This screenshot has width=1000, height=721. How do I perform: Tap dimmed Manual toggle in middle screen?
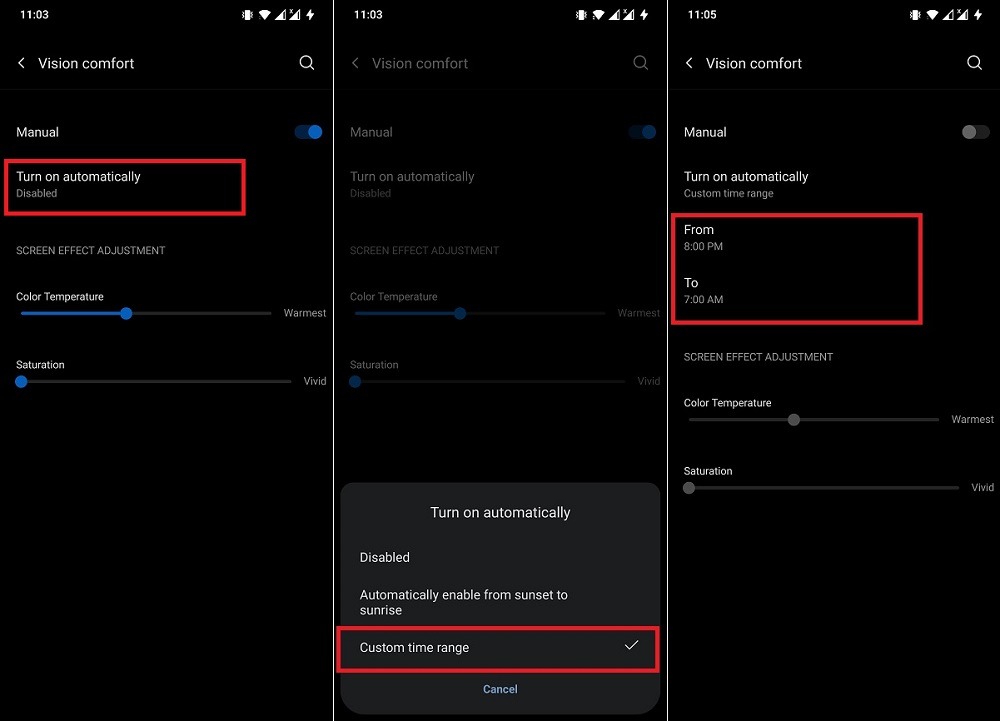coord(642,132)
